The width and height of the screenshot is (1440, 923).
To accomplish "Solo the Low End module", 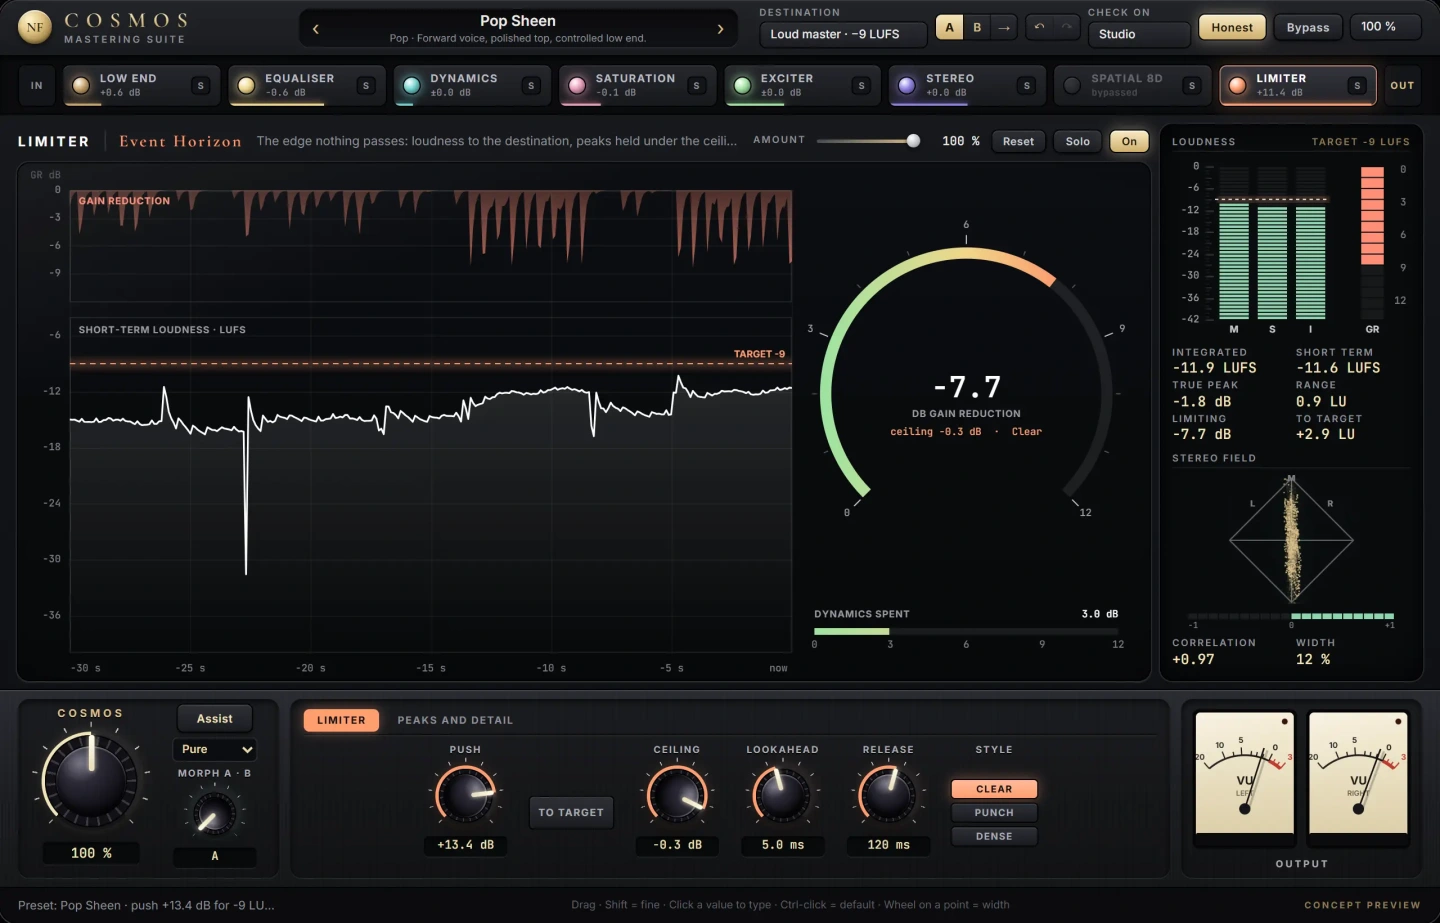I will (201, 86).
